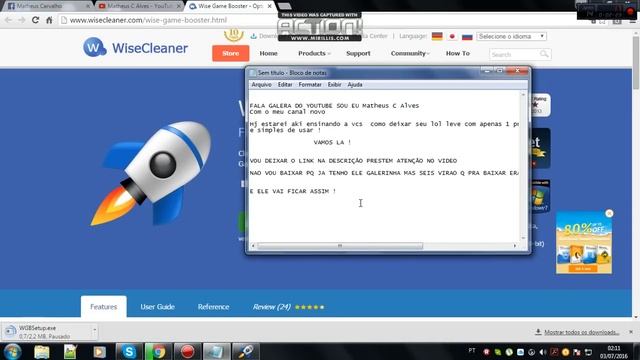The width and height of the screenshot is (640, 360).
Task: Open the Selecione o idioma dropdown
Action: 511,36
